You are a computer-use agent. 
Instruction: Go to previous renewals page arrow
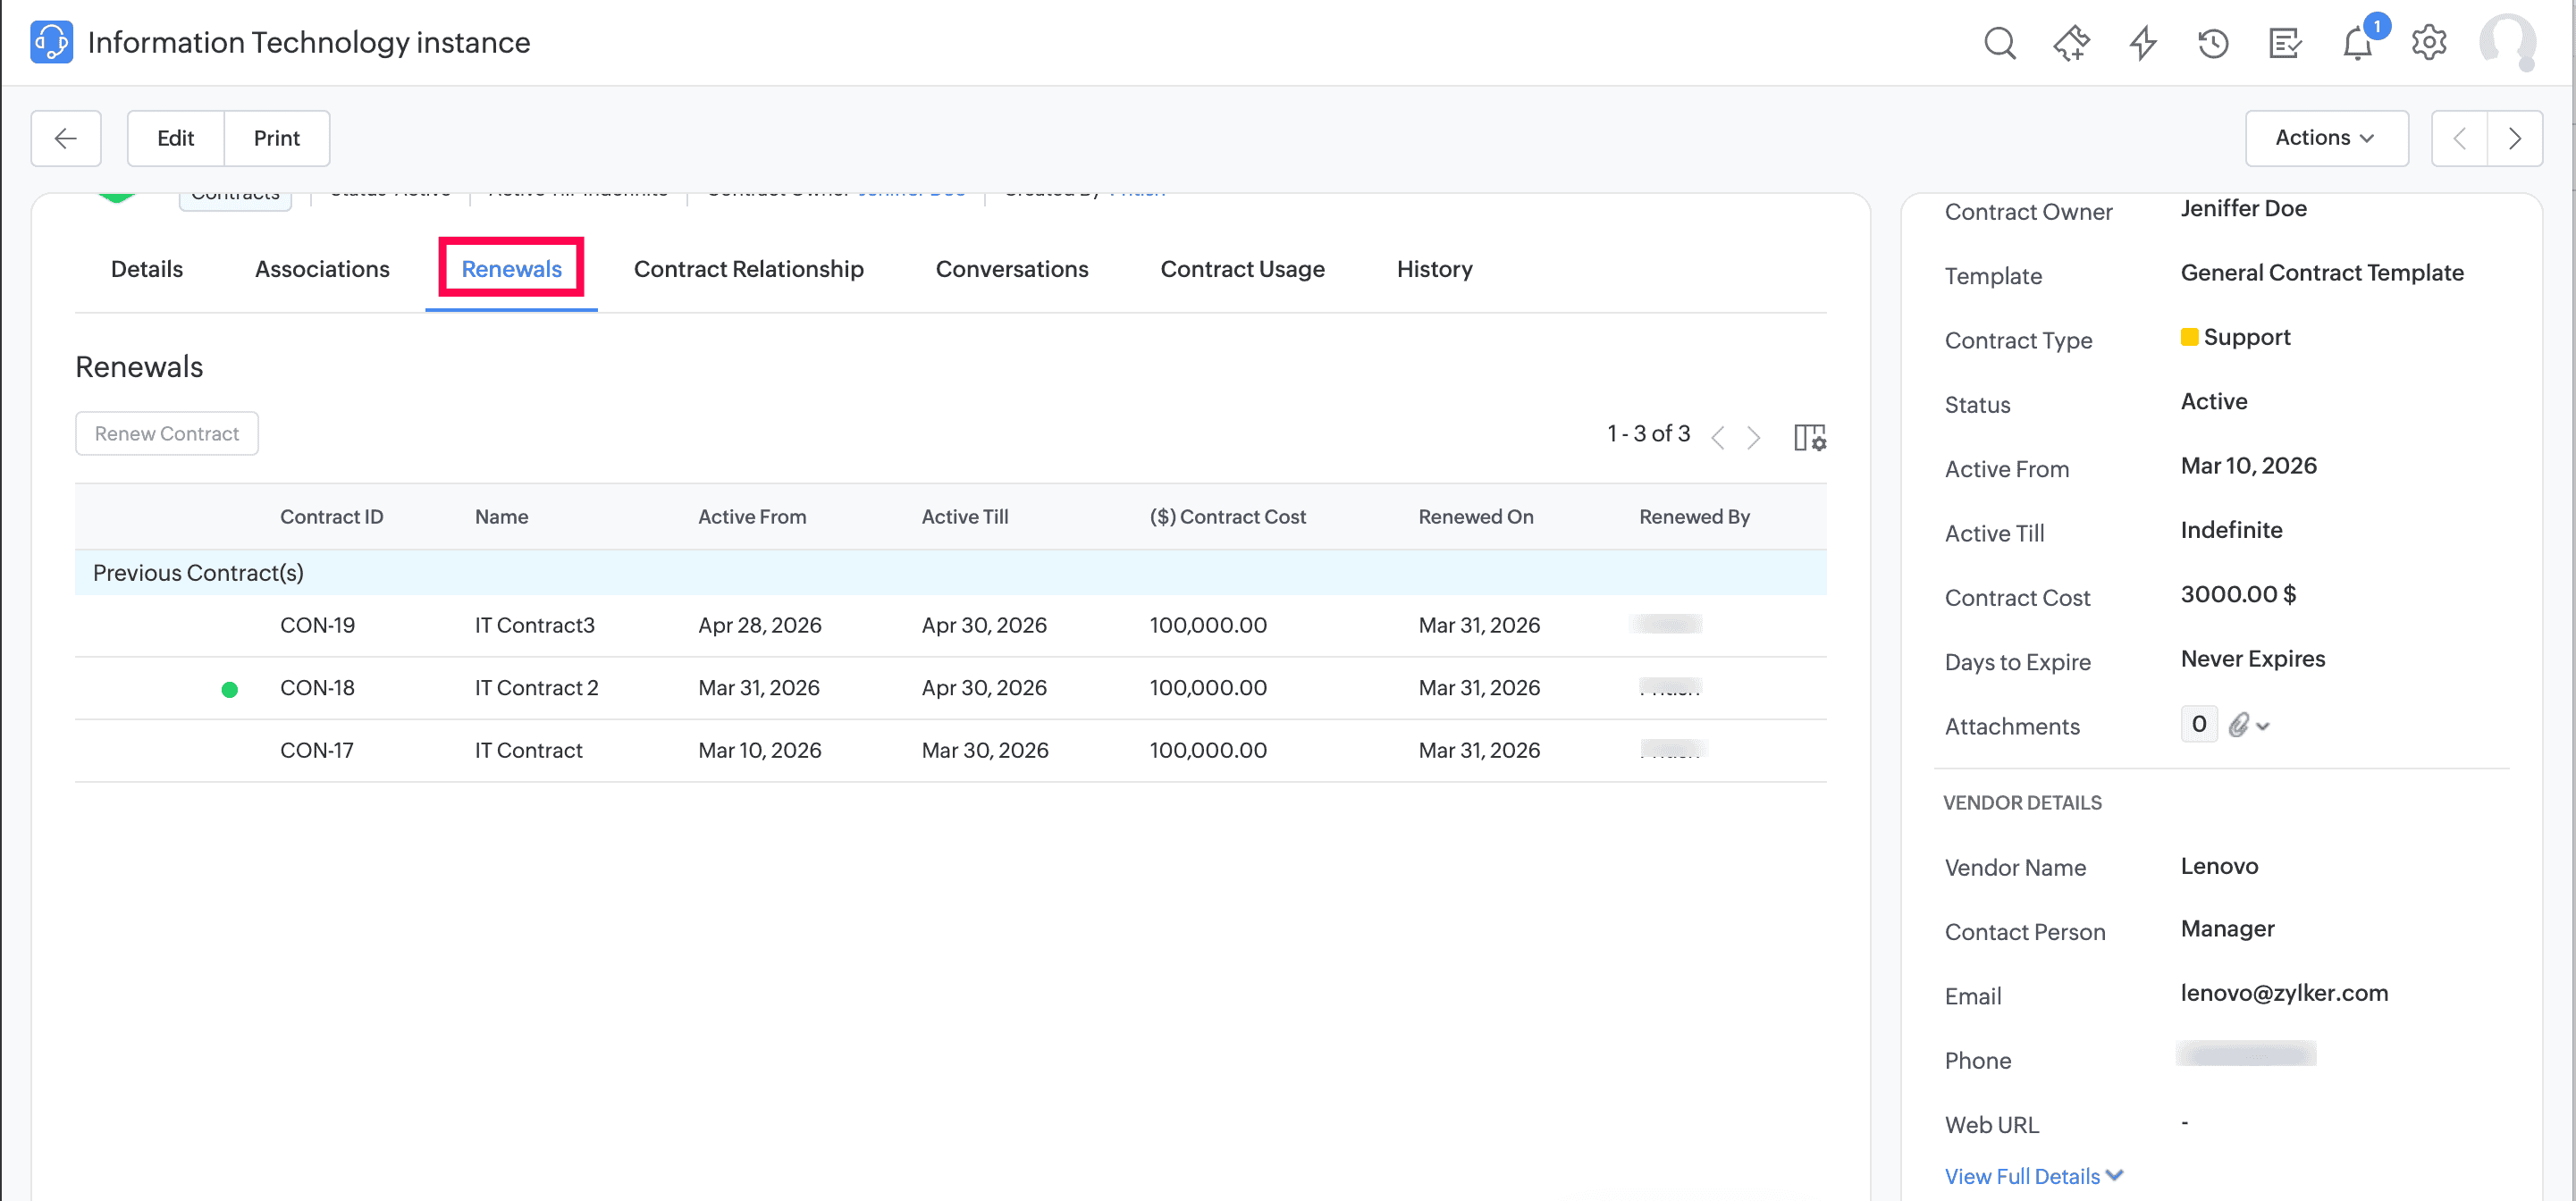click(1718, 437)
